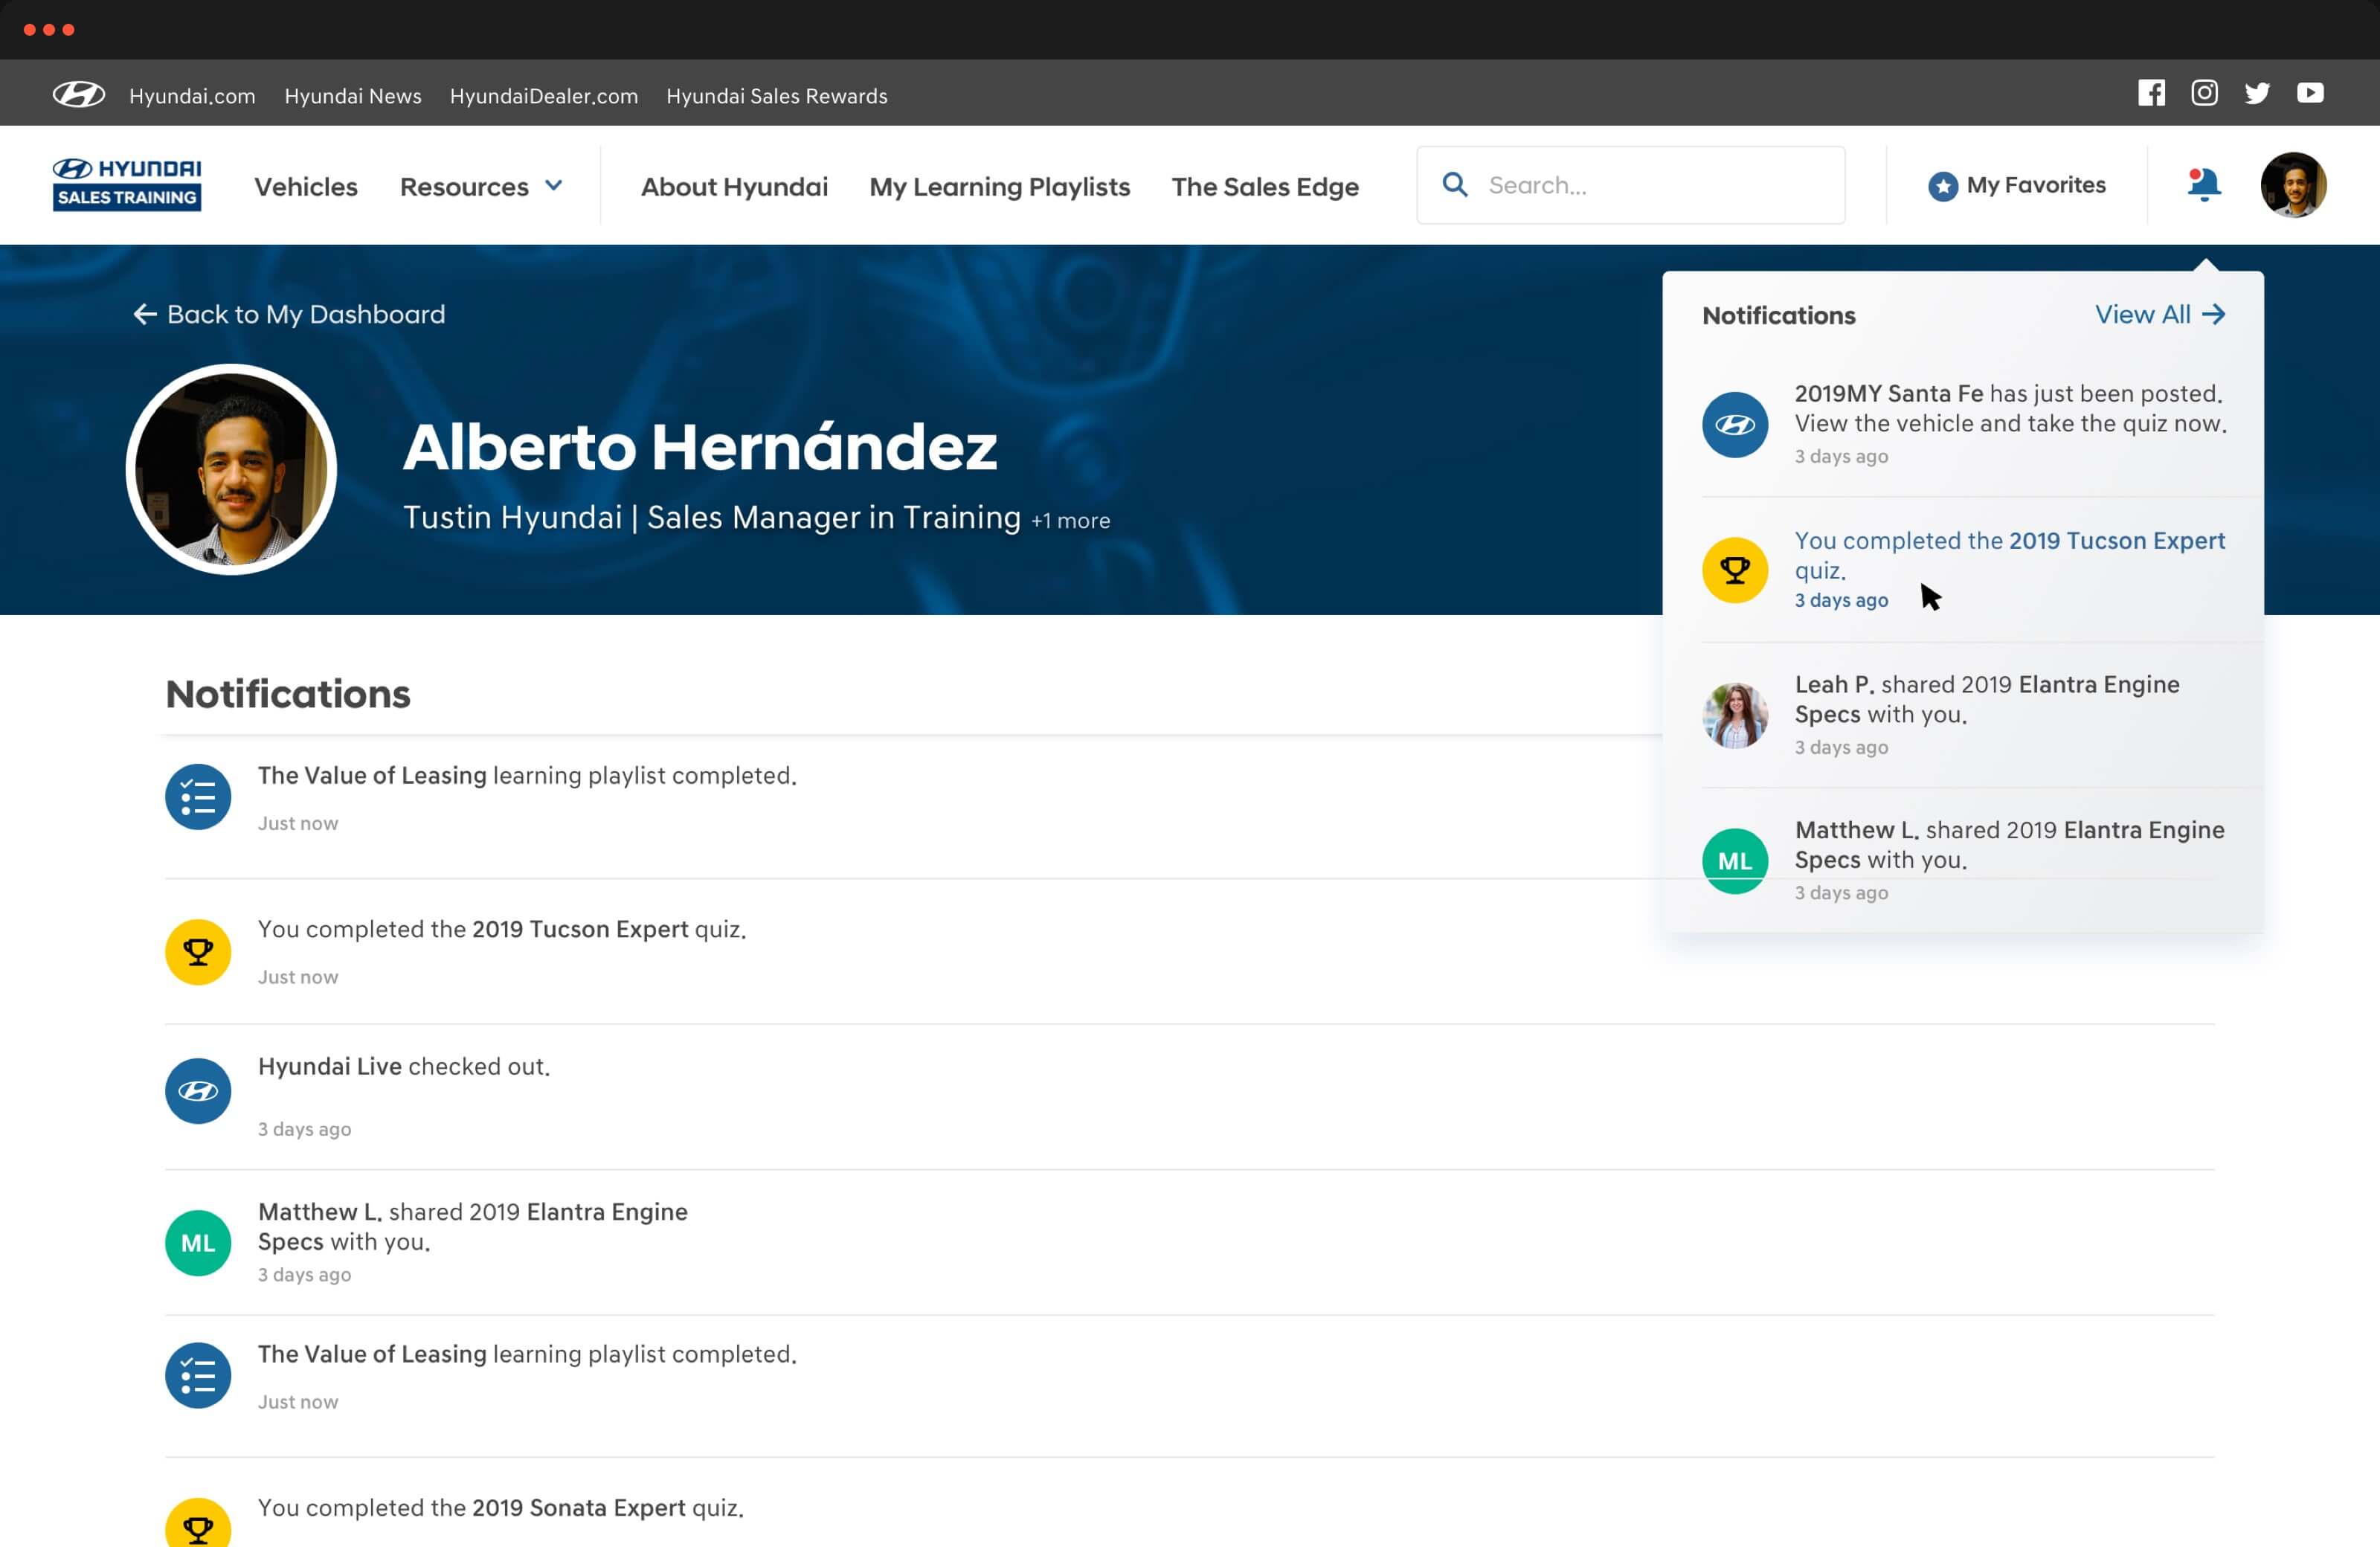
Task: Open Hyundai Sales Rewards link
Action: (x=777, y=96)
